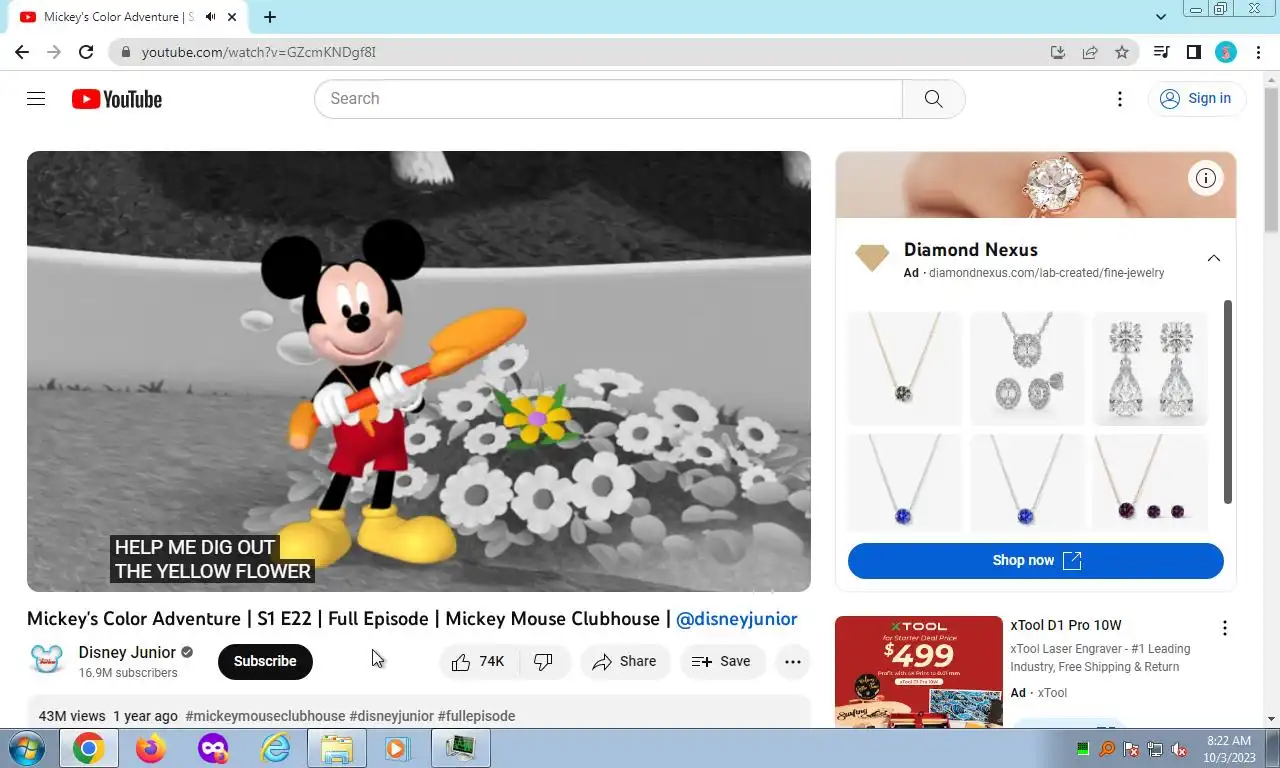Image resolution: width=1280 pixels, height=768 pixels.
Task: Open Firefox from the taskbar
Action: pyautogui.click(x=151, y=748)
